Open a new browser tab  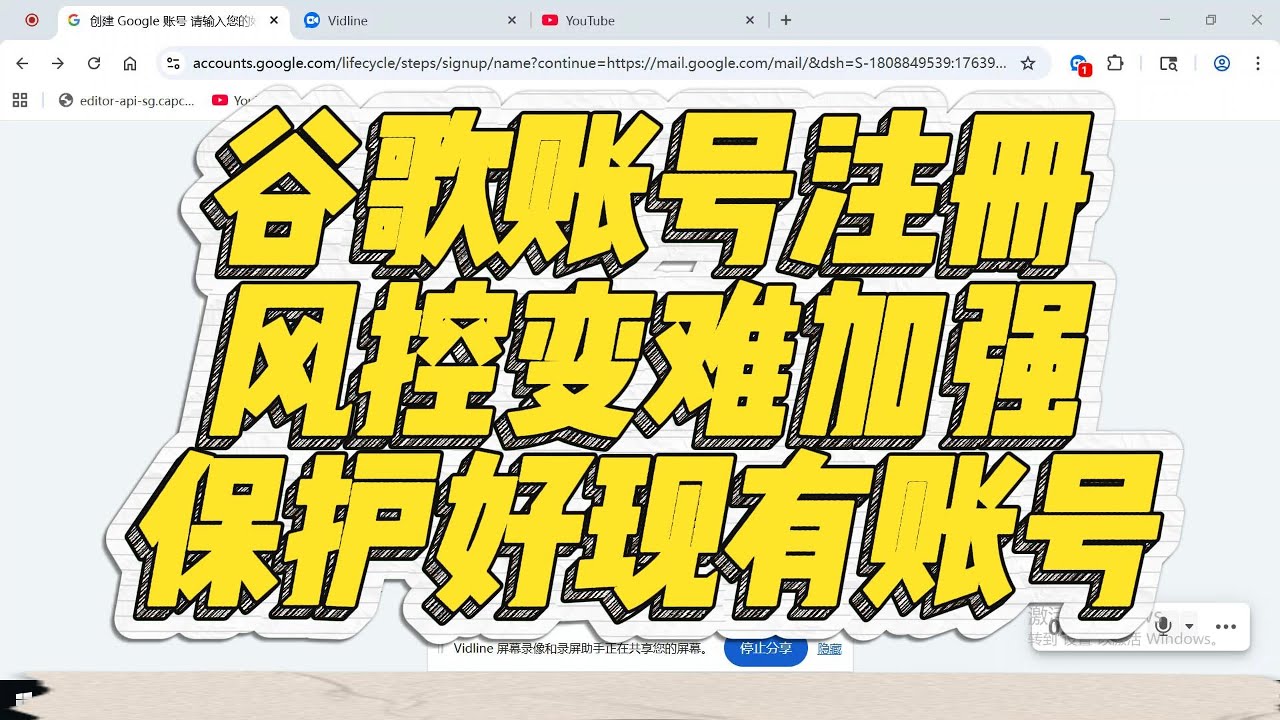[x=786, y=20]
